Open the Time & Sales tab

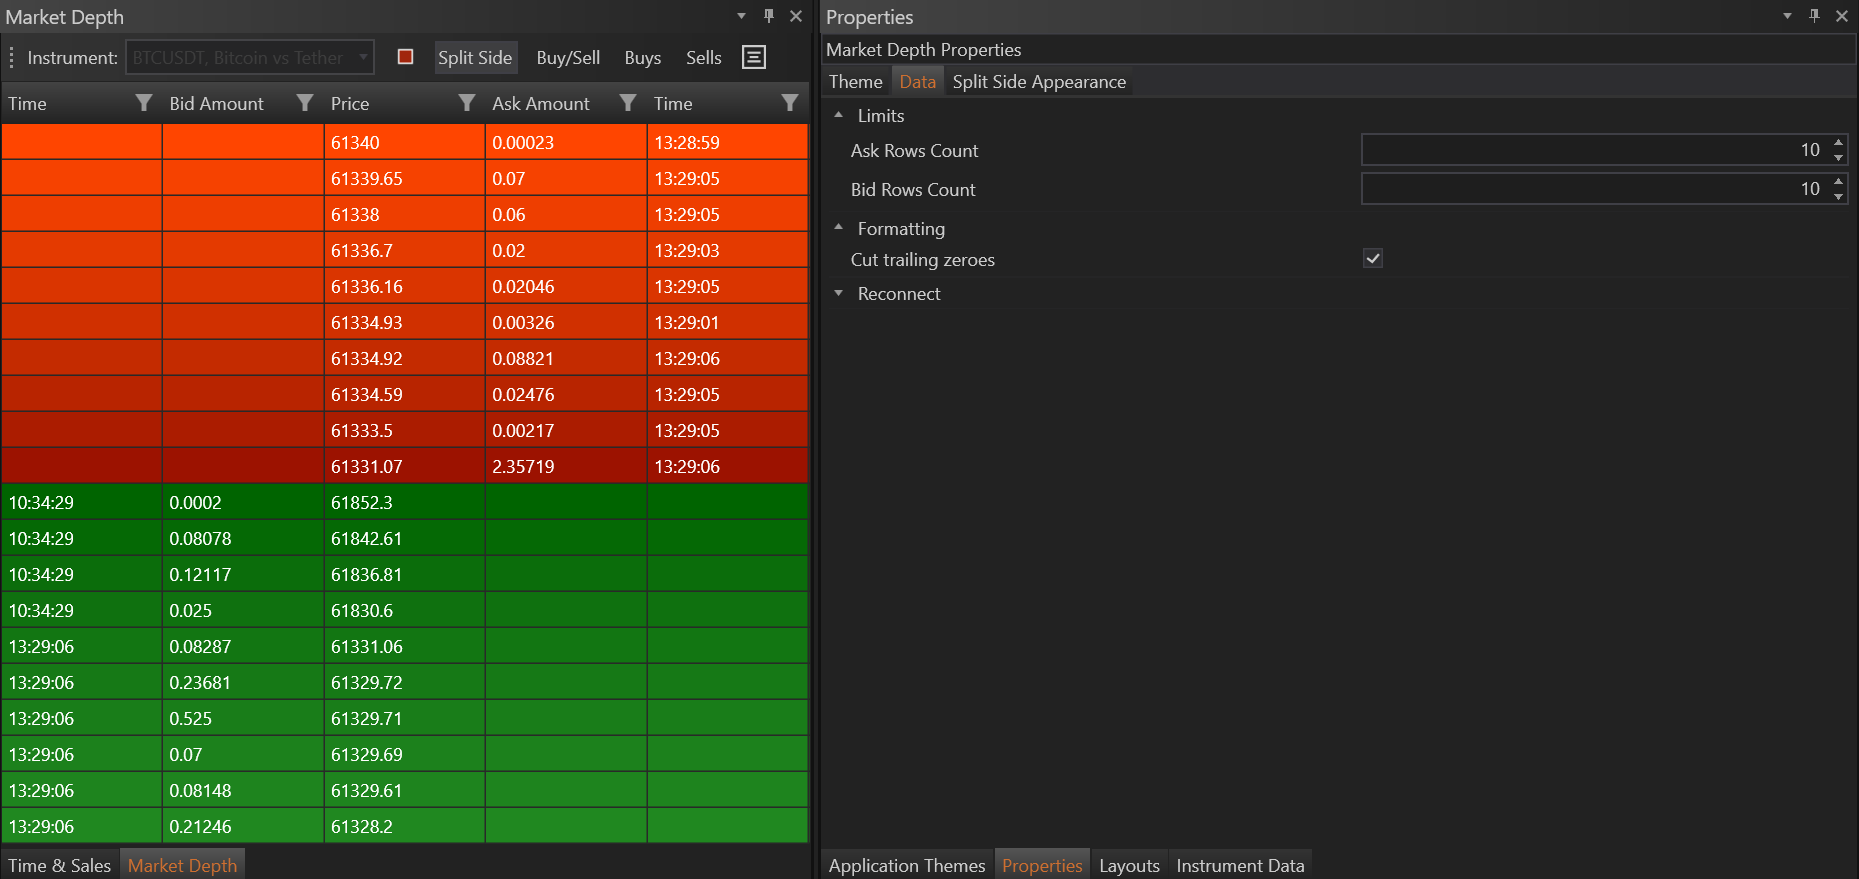[60, 865]
